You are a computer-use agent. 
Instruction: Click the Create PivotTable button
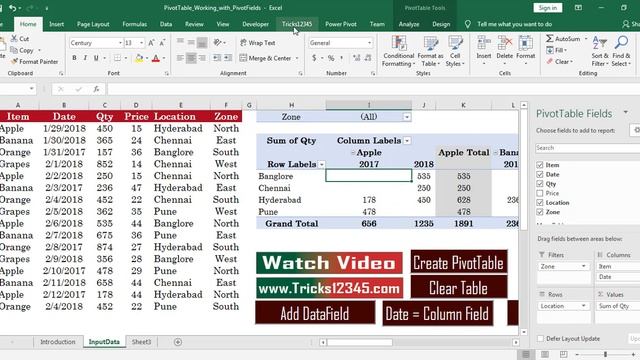click(459, 262)
